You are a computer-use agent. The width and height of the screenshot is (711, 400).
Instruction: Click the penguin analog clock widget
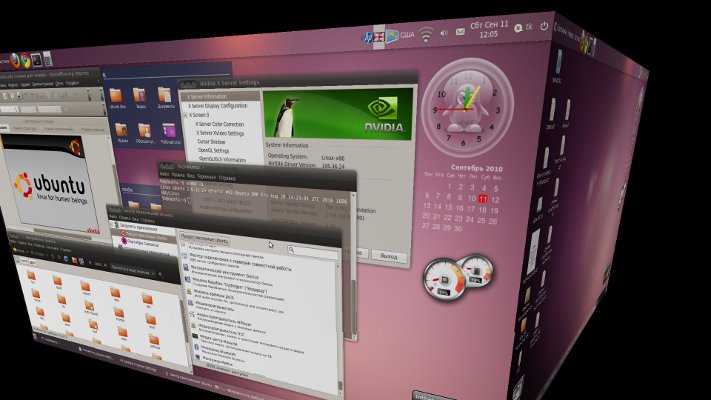(467, 108)
